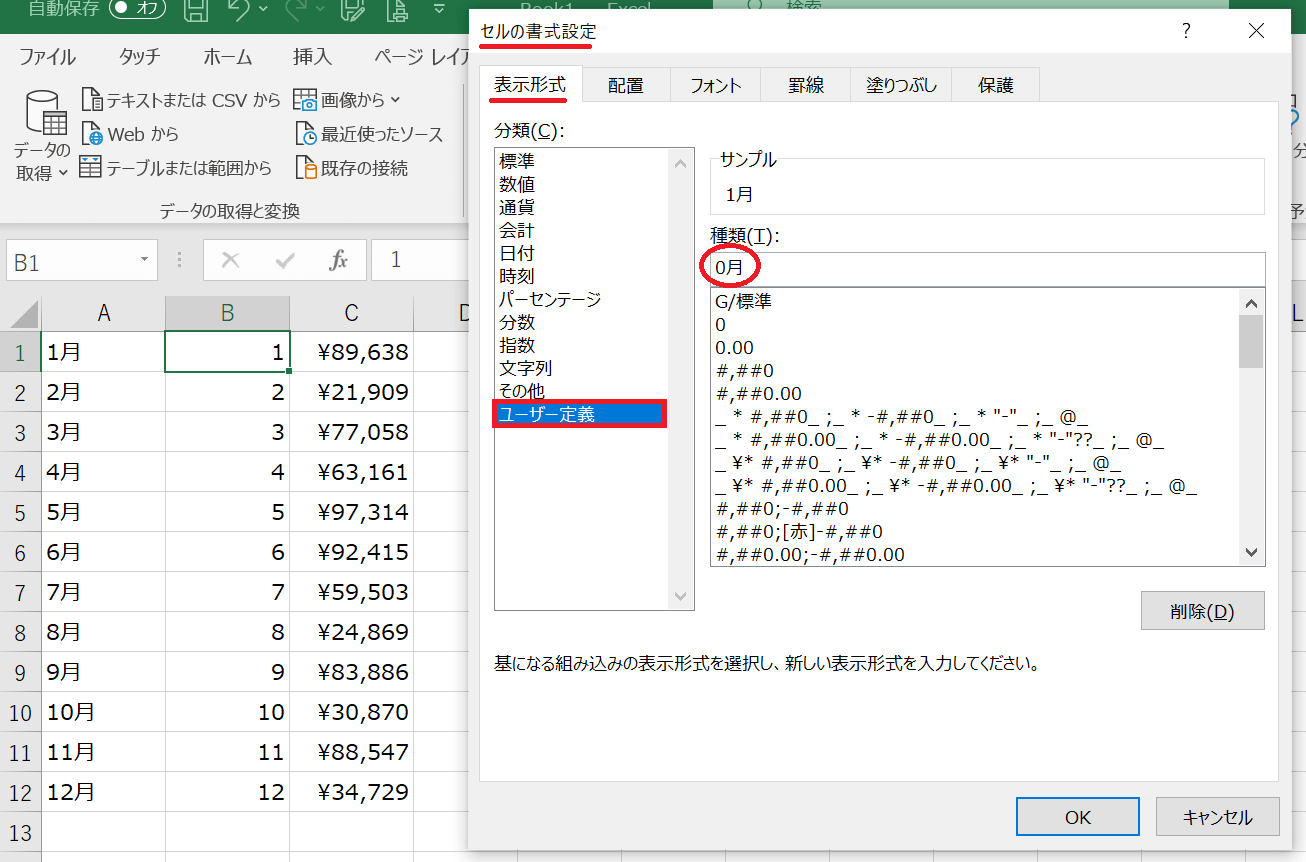Click the 削除(D) button
The height and width of the screenshot is (862, 1306).
pyautogui.click(x=1202, y=611)
